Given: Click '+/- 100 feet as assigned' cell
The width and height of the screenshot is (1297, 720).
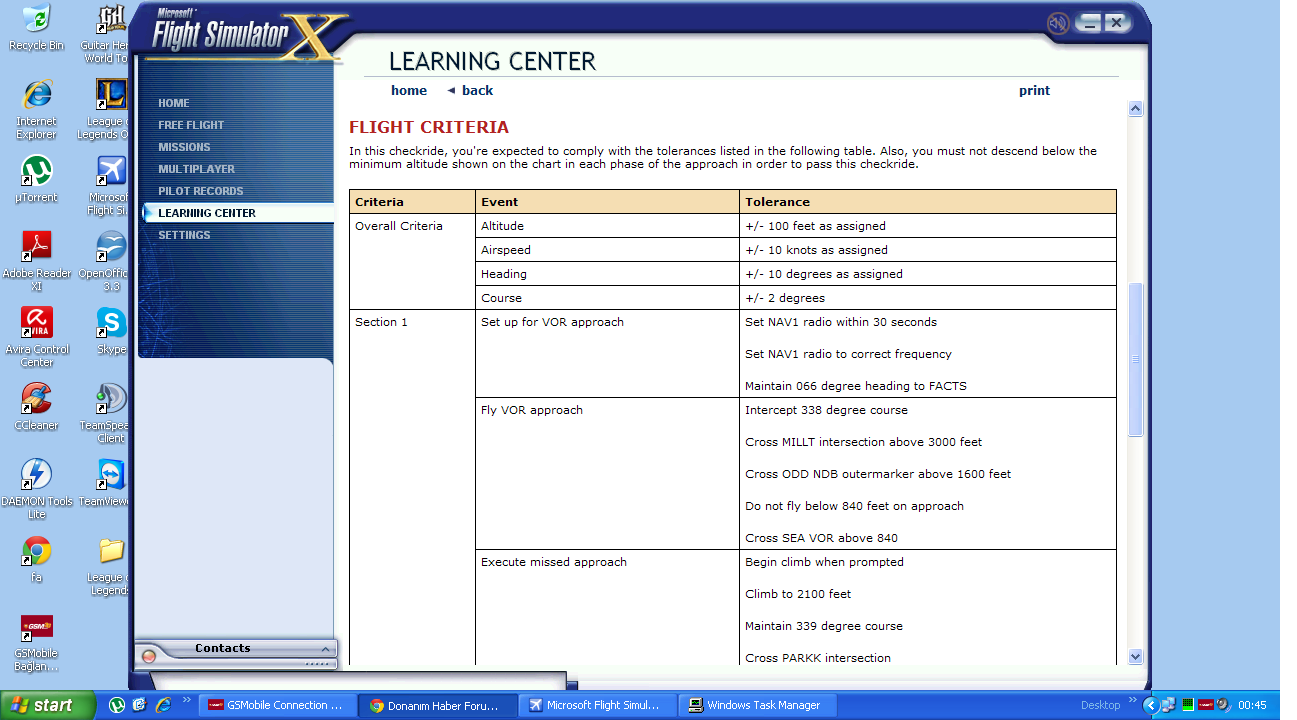Looking at the screenshot, I should [x=928, y=226].
